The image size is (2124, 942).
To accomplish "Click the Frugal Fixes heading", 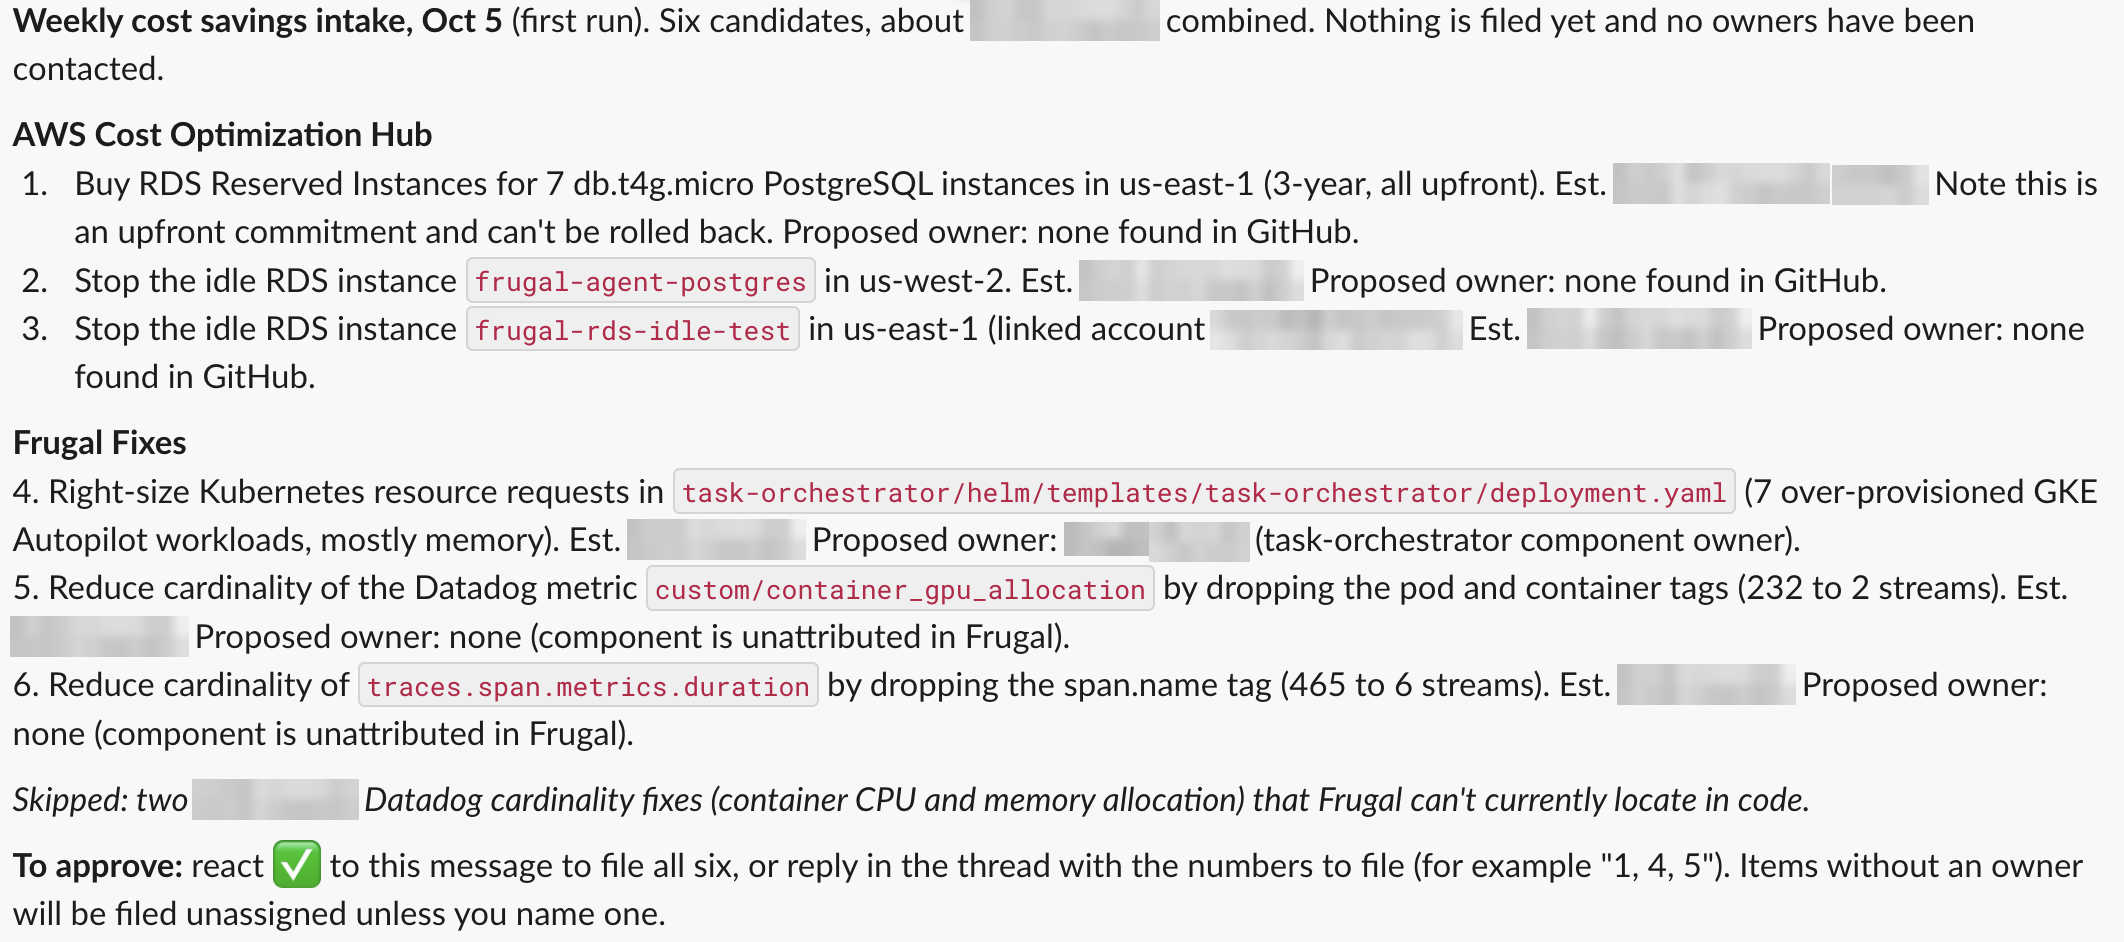I will (x=100, y=442).
